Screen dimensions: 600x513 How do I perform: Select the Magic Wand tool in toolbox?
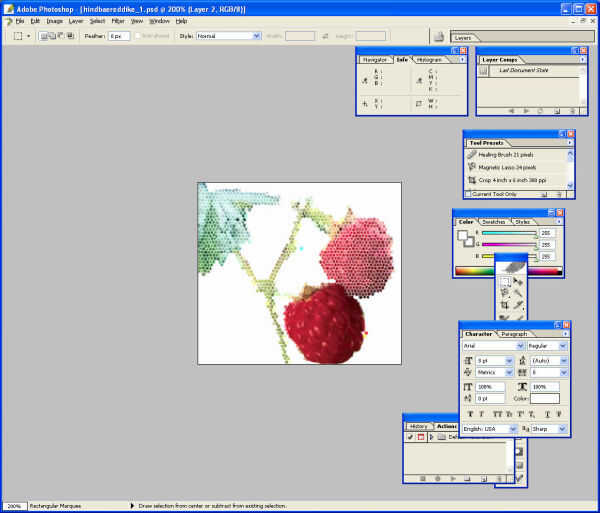coord(518,293)
